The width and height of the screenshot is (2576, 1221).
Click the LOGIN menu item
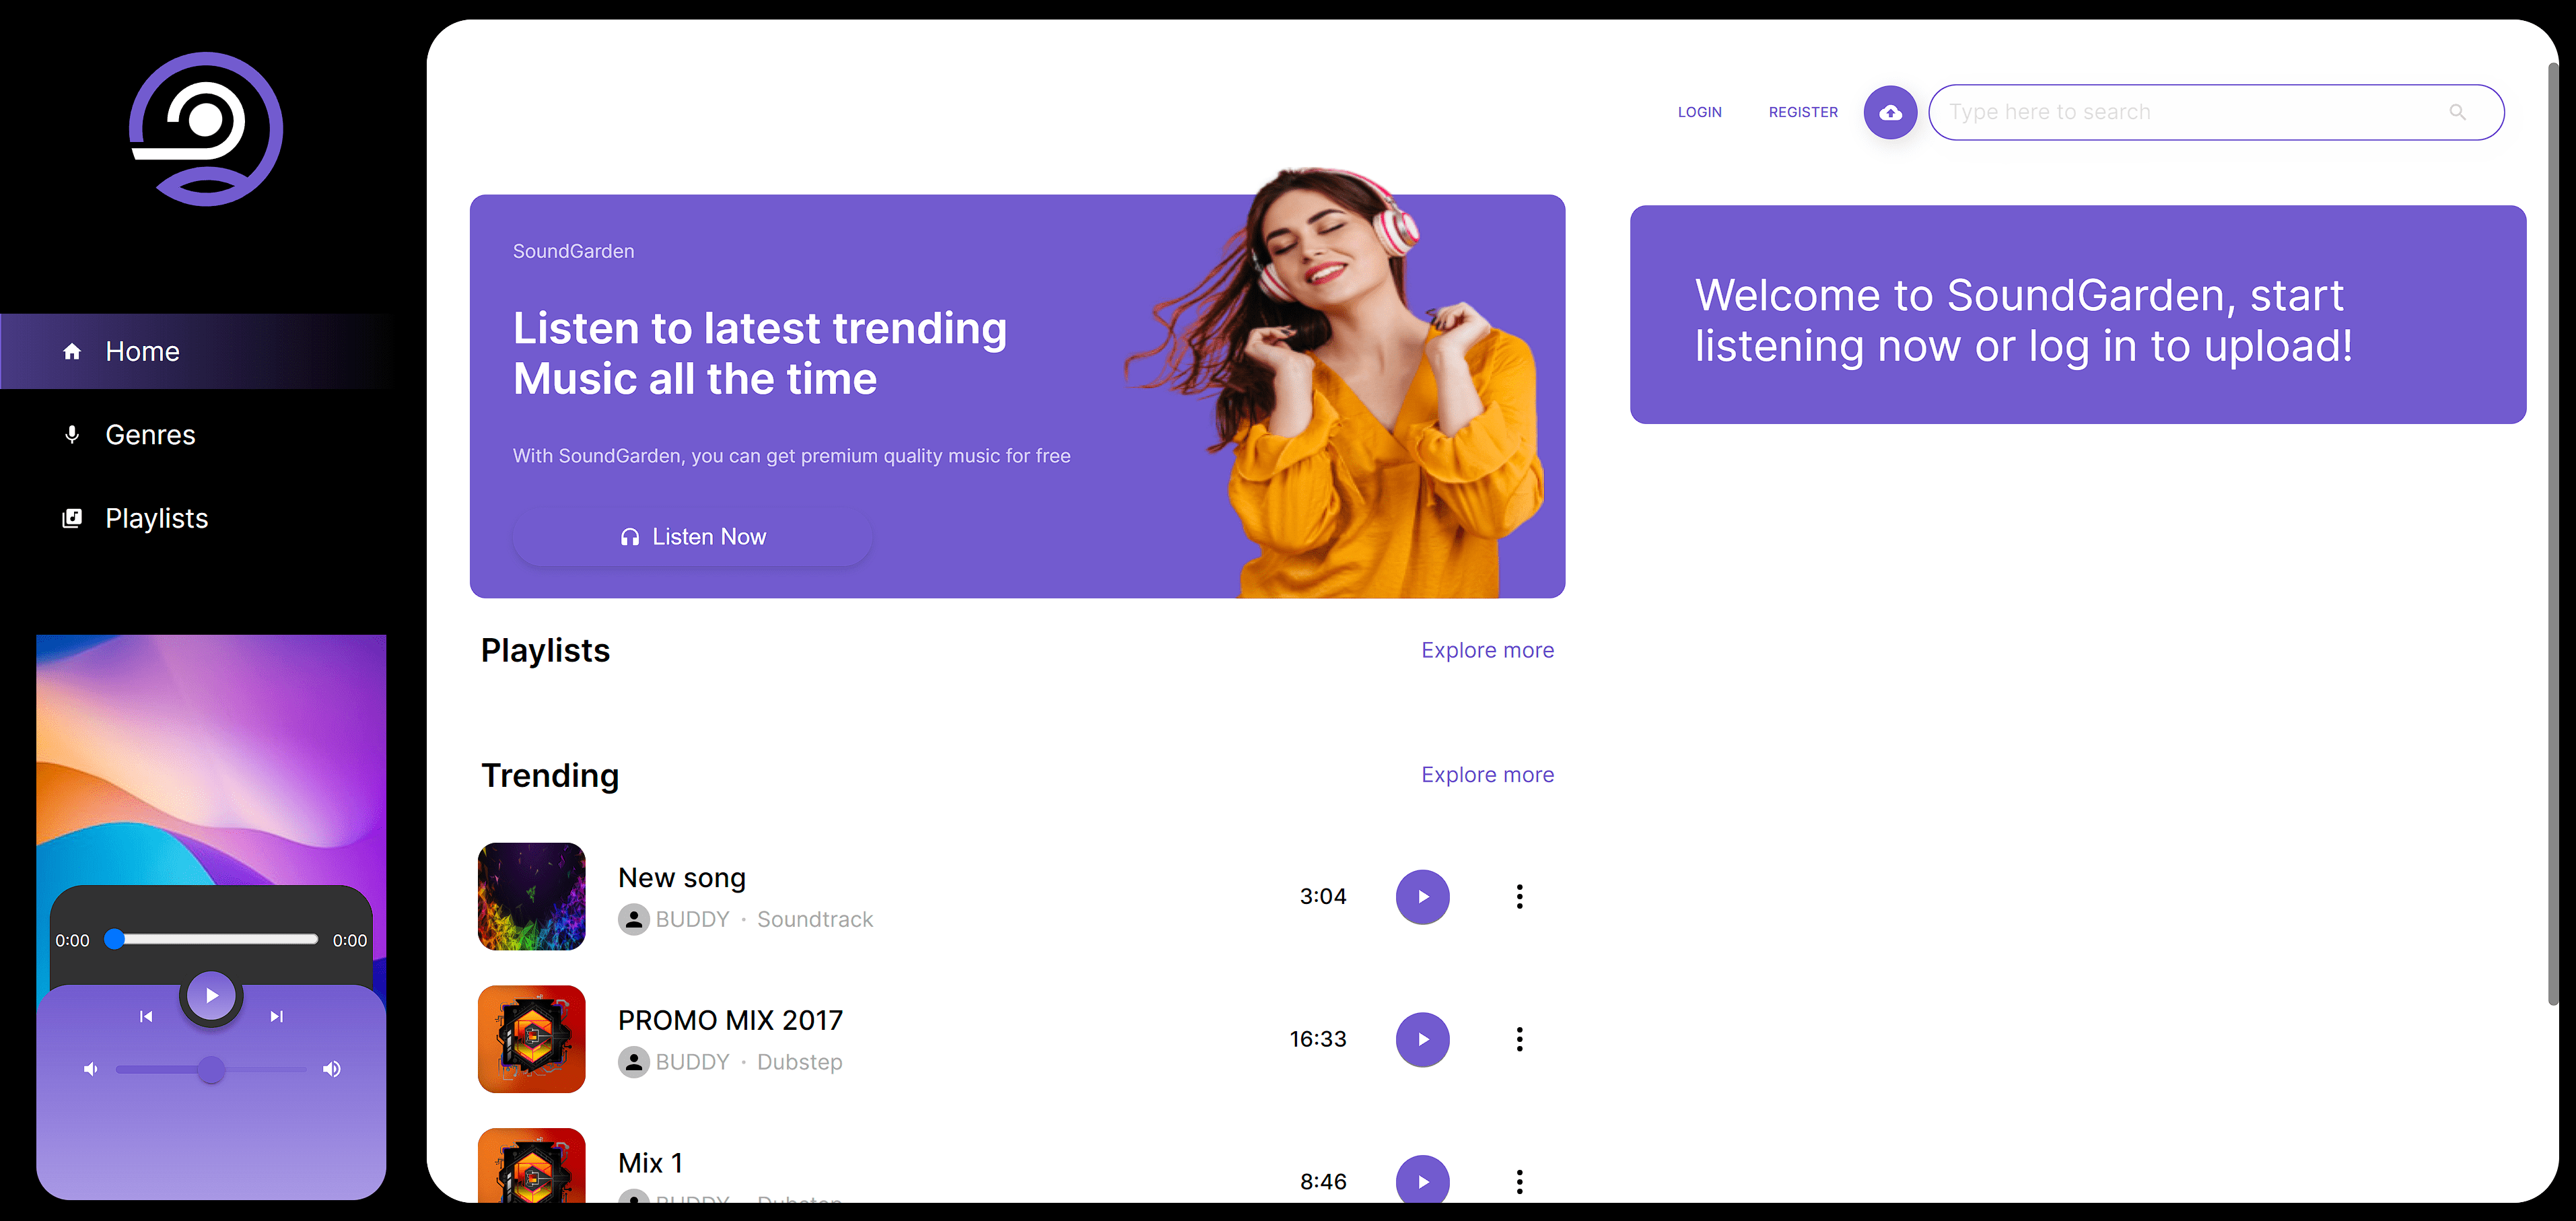tap(1699, 112)
